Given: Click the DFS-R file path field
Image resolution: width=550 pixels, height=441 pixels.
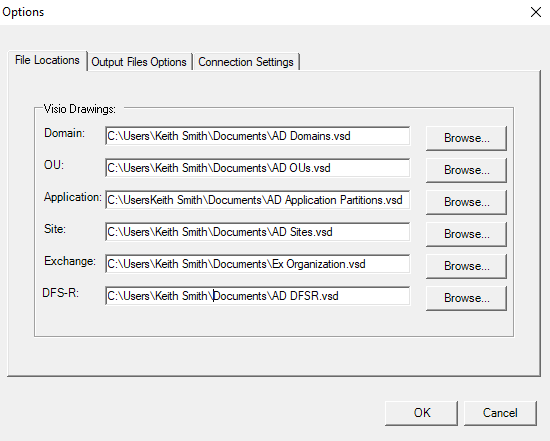Looking at the screenshot, I should point(257,296).
